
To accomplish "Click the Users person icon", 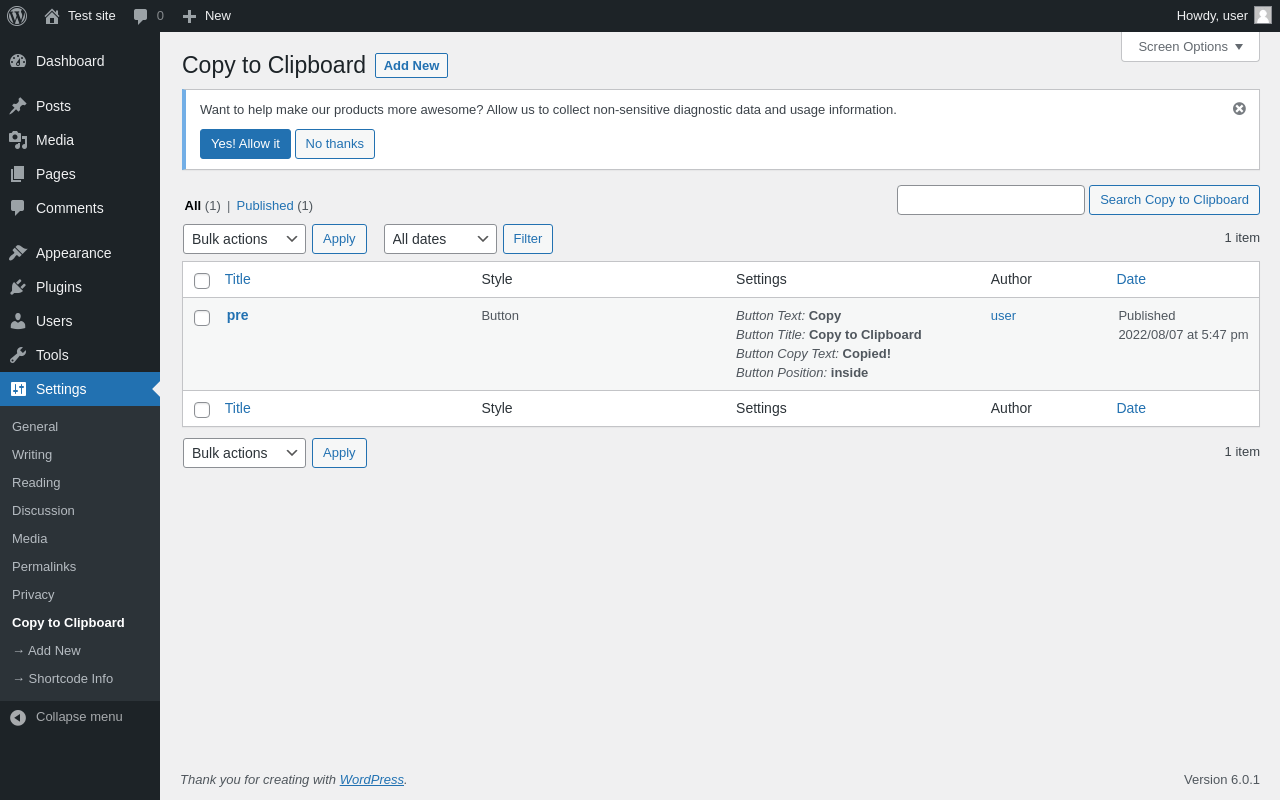I will [18, 321].
